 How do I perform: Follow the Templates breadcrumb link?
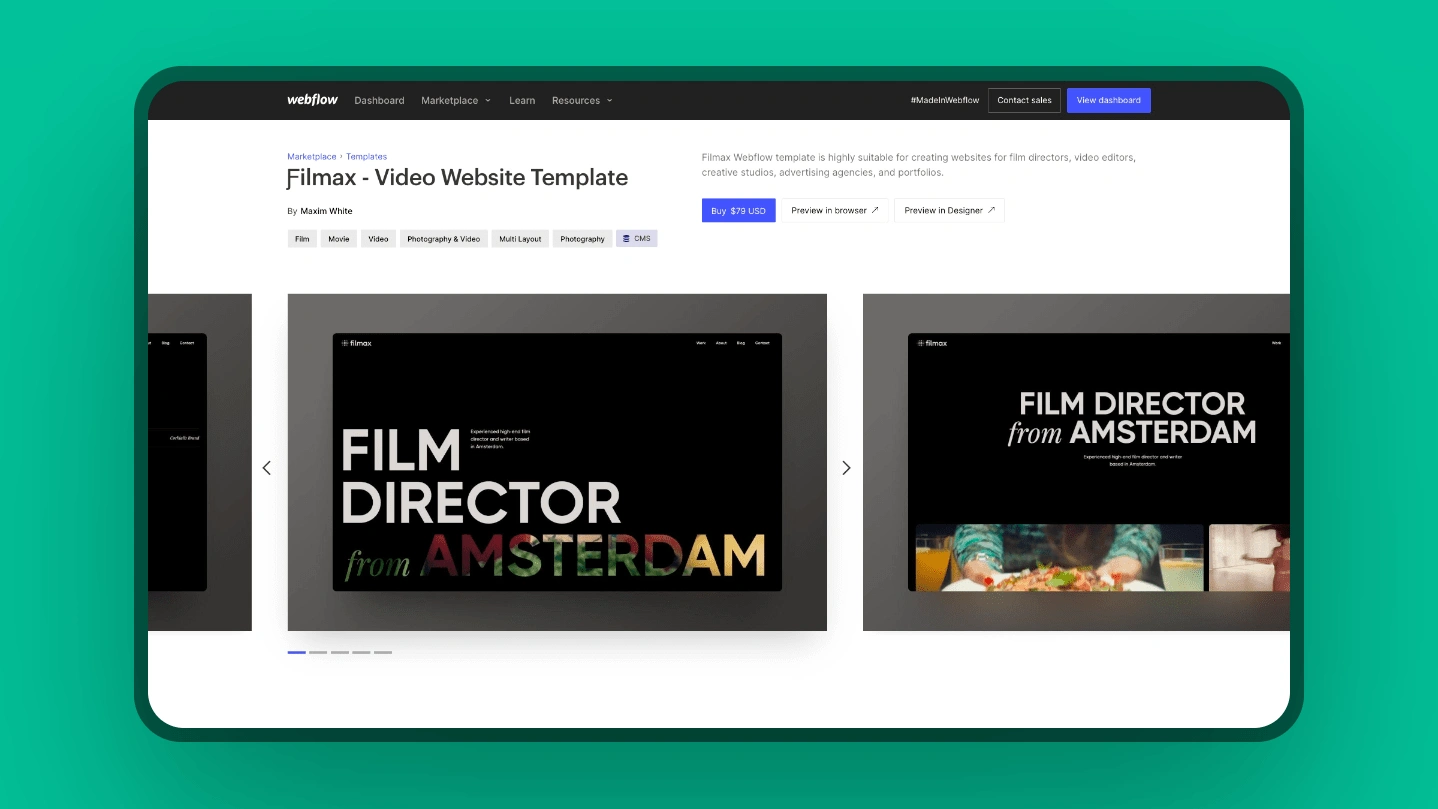[367, 157]
